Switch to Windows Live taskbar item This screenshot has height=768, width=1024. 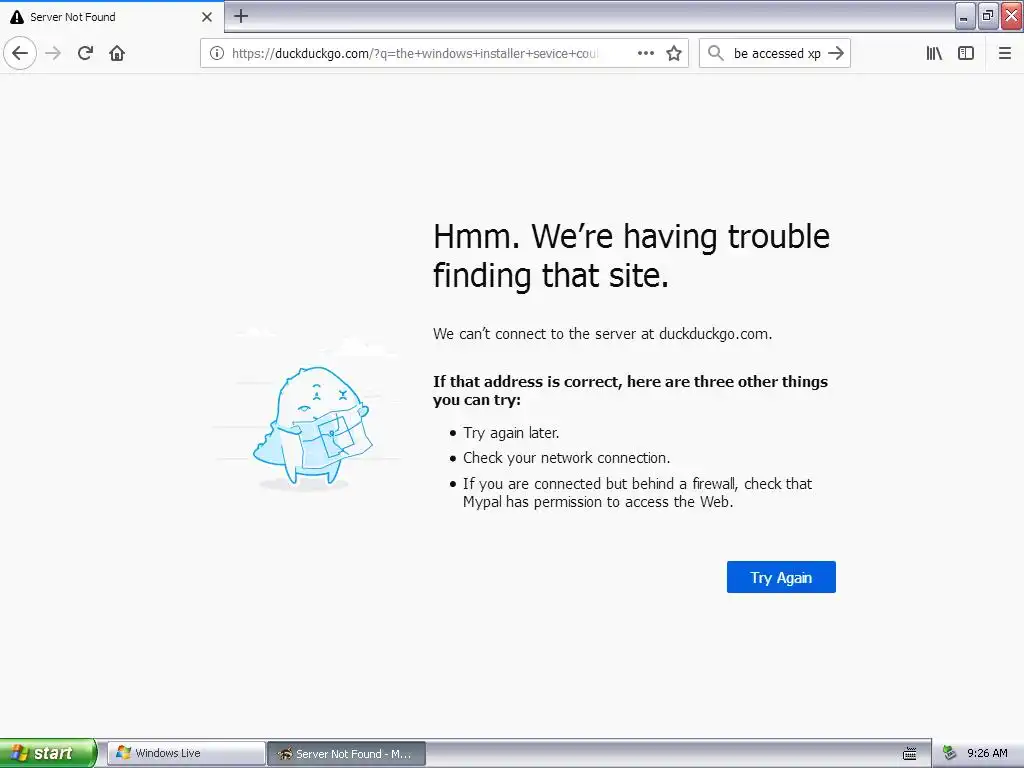(x=186, y=753)
